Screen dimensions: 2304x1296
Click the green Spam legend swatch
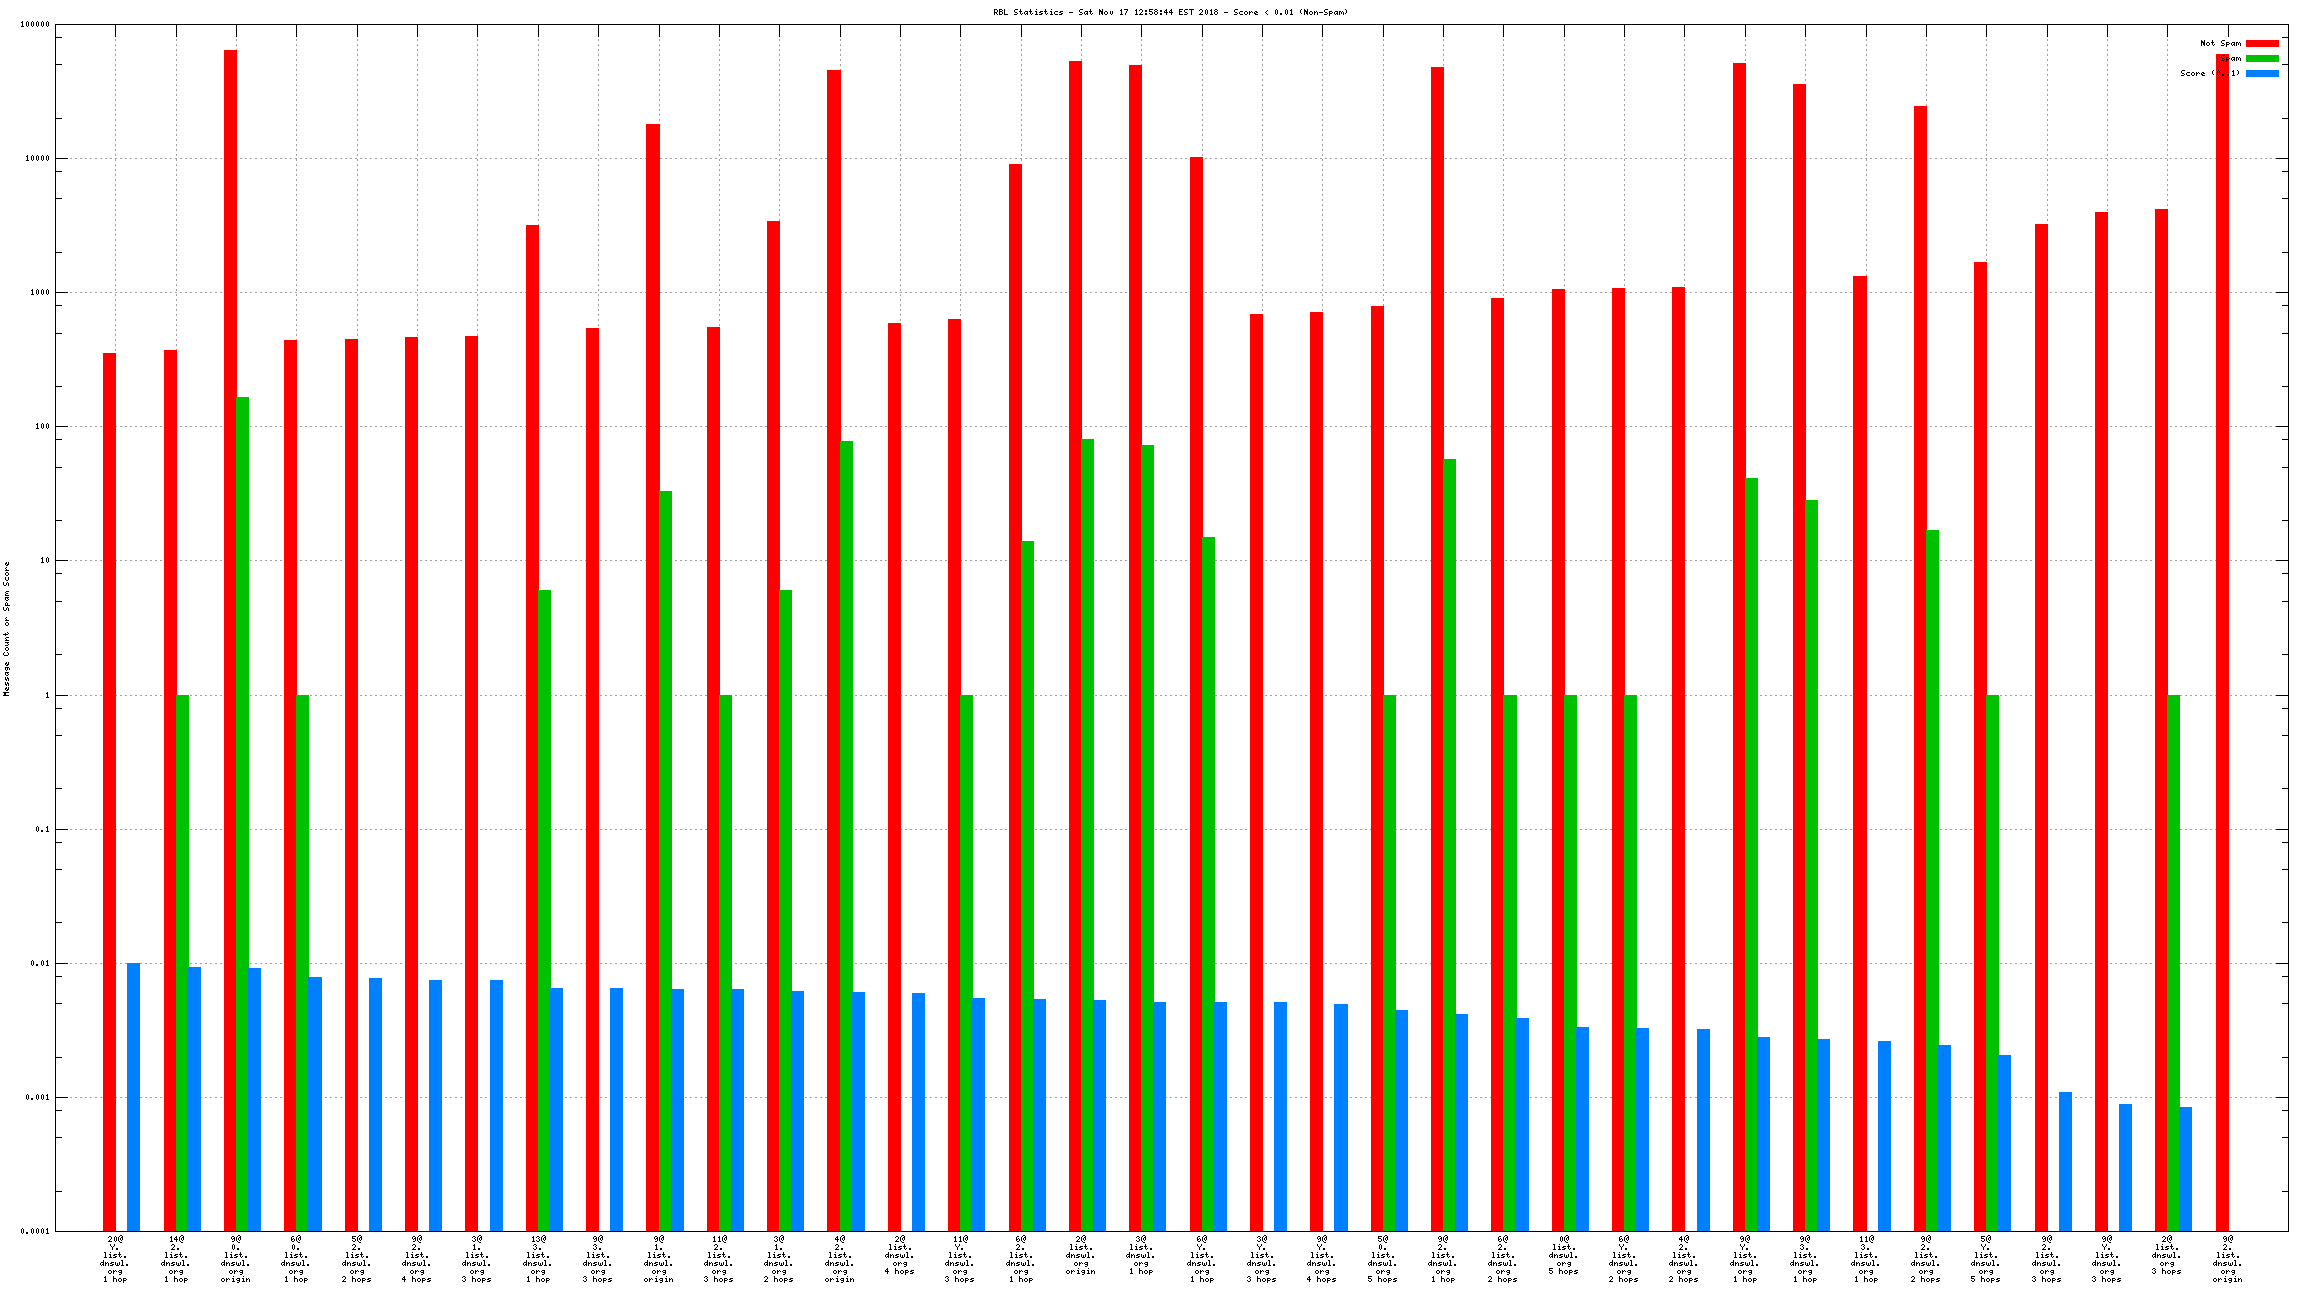pos(2262,59)
